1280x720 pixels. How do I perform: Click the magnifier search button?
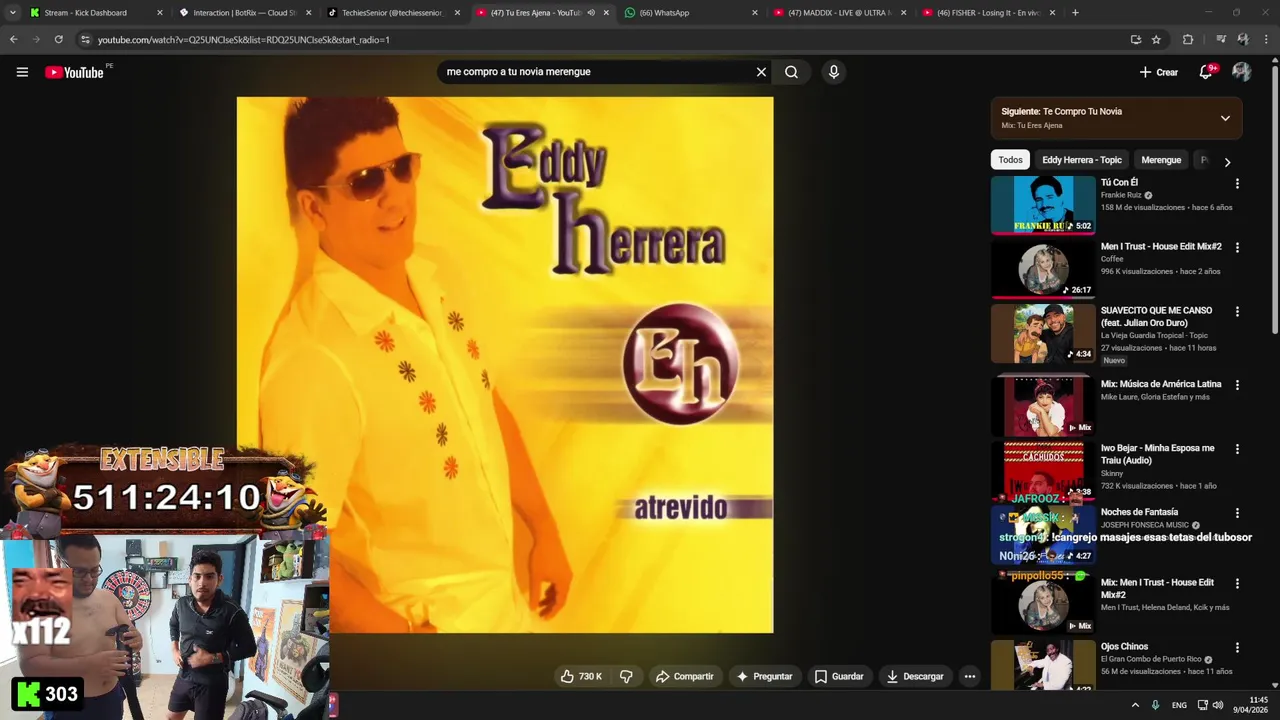(x=791, y=72)
